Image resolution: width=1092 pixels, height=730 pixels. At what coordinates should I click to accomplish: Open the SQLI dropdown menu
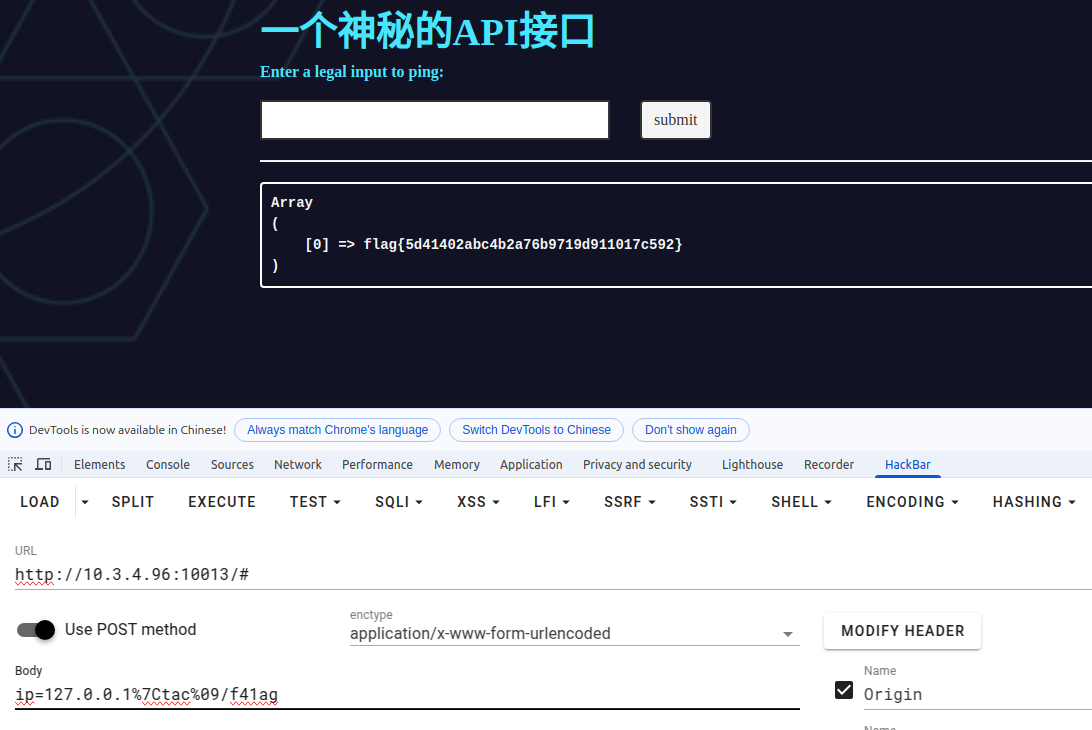tap(399, 502)
